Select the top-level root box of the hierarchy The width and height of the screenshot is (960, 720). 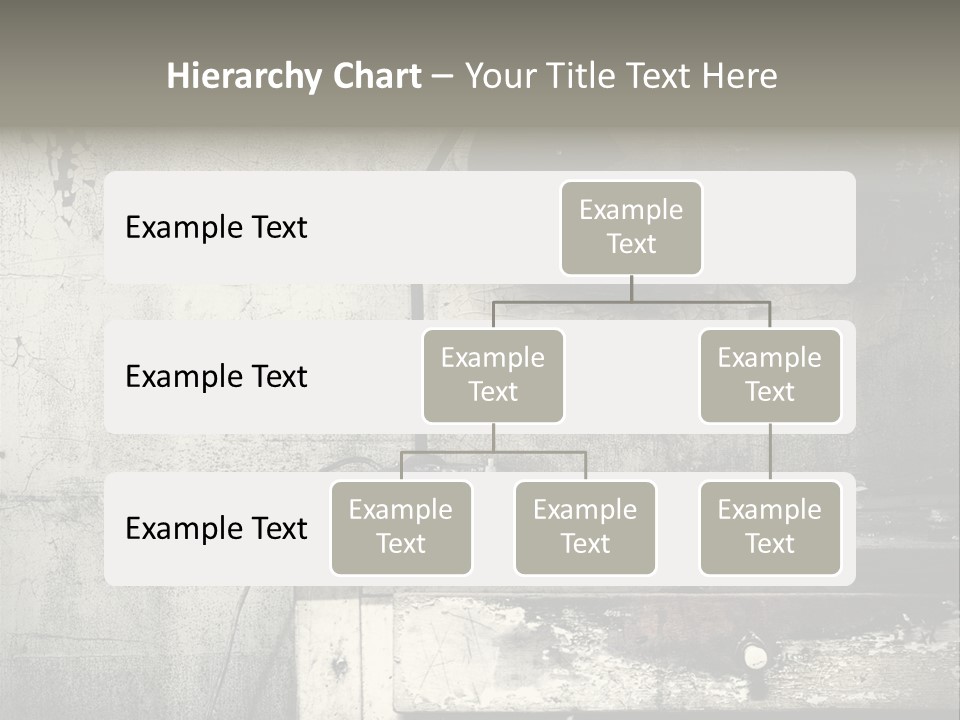pos(631,227)
